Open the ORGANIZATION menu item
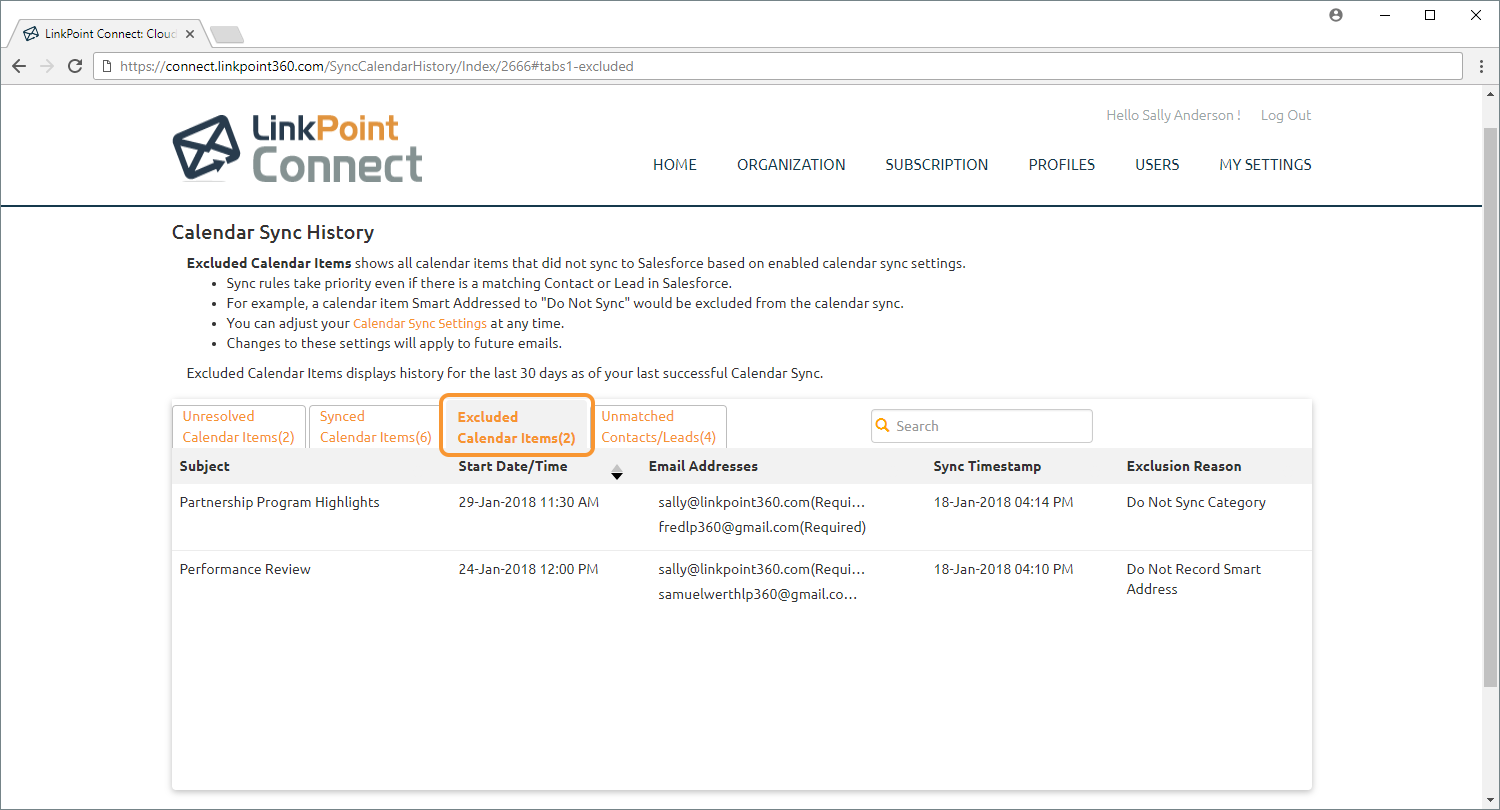The height and width of the screenshot is (810, 1500). pyautogui.click(x=791, y=165)
